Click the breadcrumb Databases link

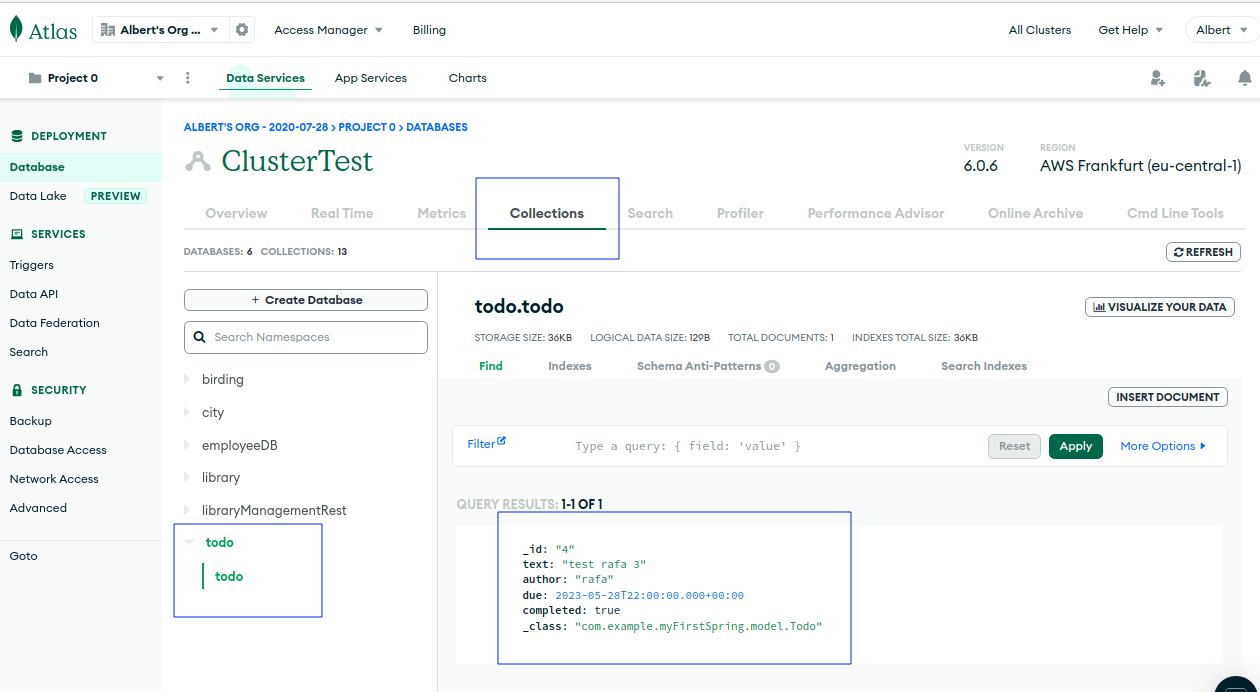tap(437, 127)
